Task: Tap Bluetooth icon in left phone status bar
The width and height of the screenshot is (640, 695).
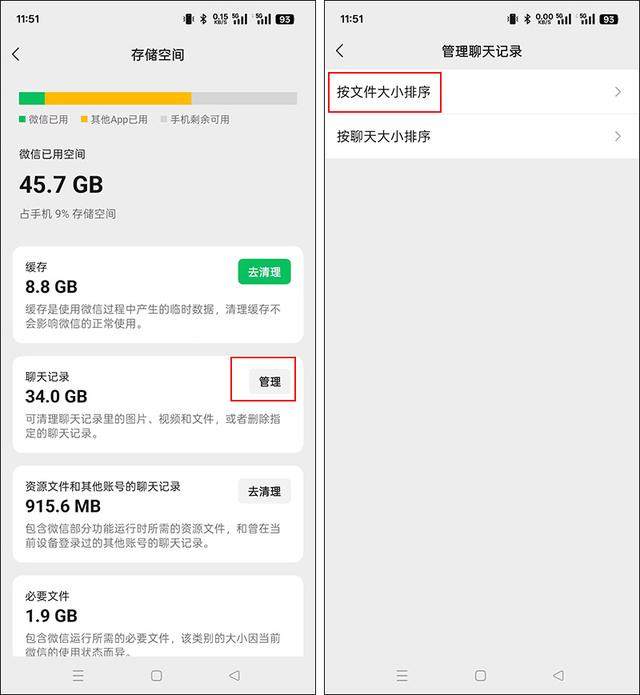Action: coord(203,19)
